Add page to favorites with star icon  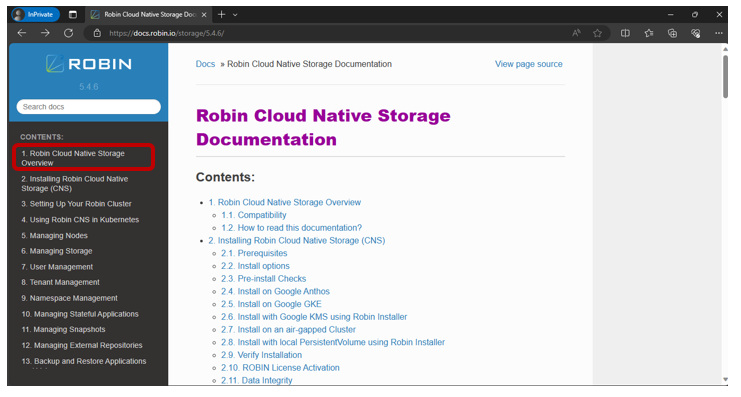click(x=598, y=33)
